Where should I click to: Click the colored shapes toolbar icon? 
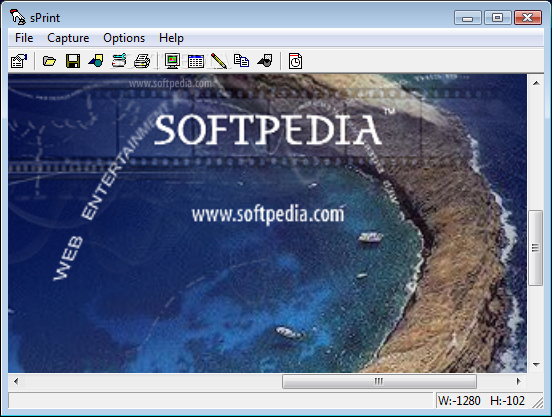[x=96, y=61]
